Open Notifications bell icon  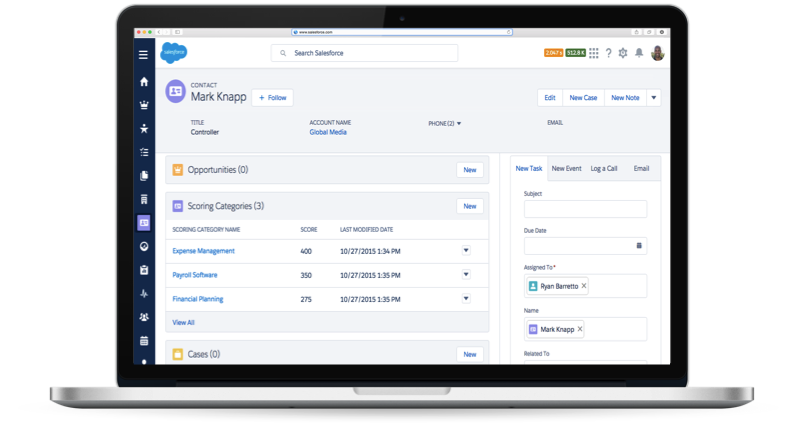(x=639, y=53)
